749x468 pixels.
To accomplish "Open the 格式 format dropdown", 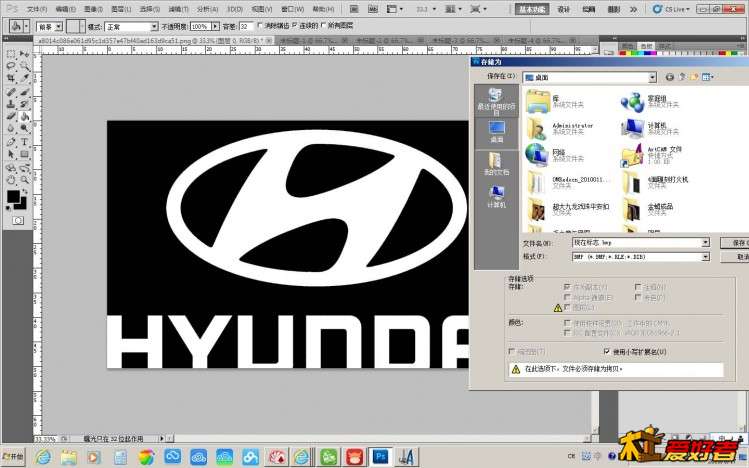I will tap(706, 257).
